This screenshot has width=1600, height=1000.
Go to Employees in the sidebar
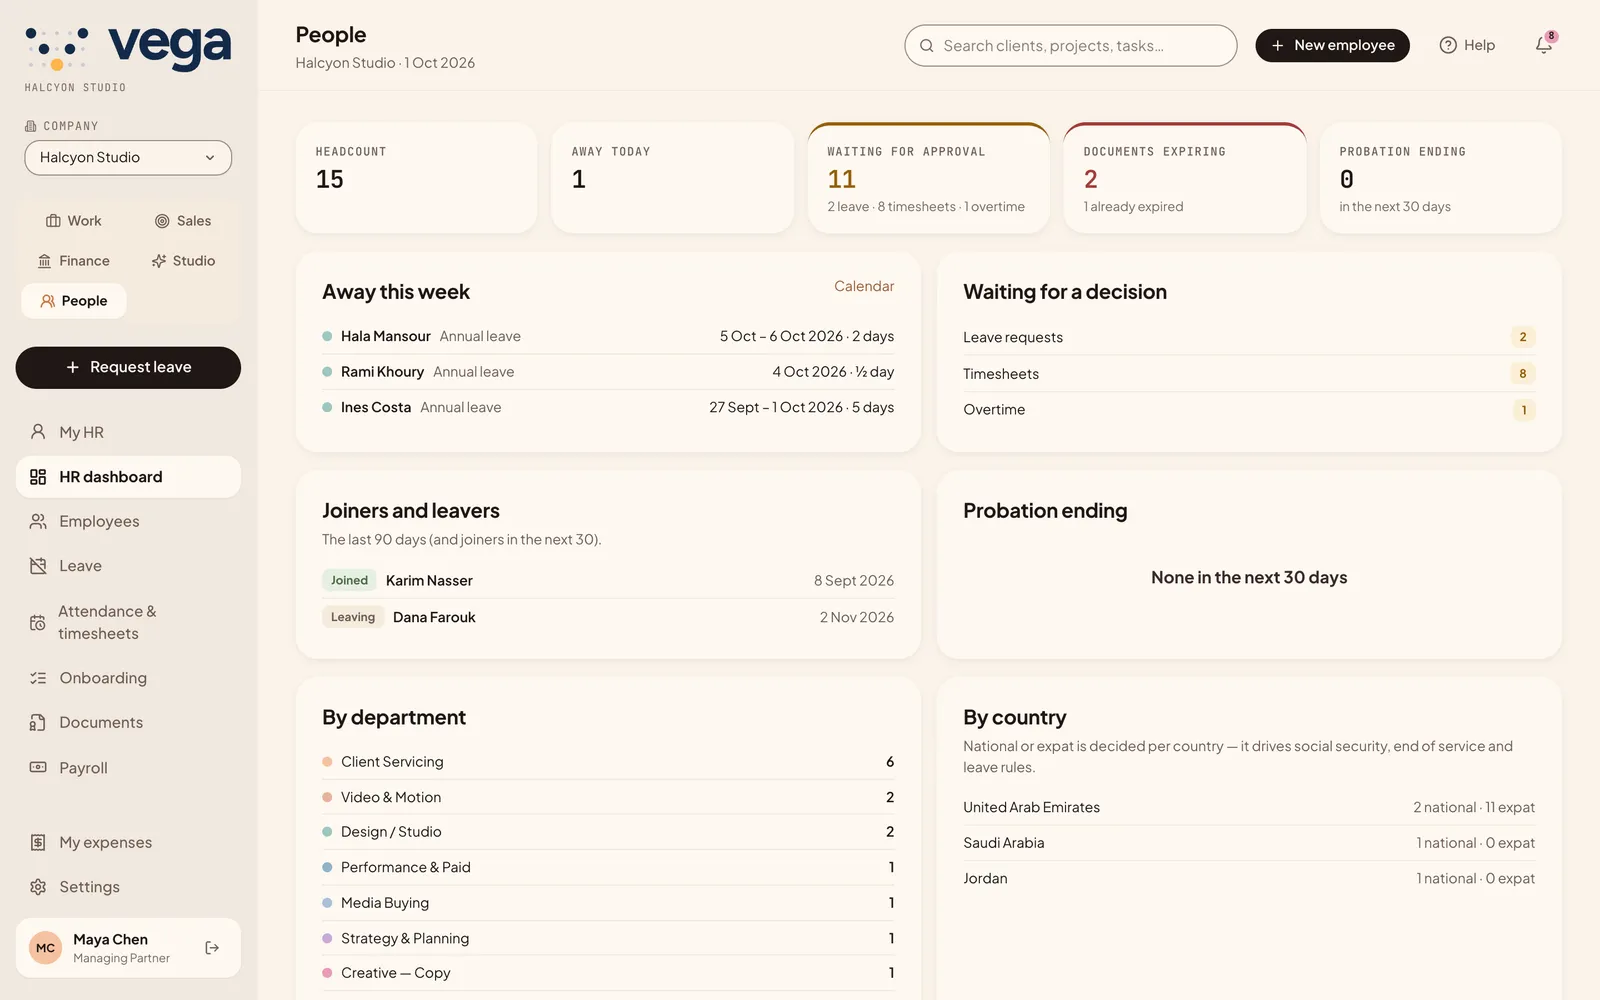[x=128, y=521]
